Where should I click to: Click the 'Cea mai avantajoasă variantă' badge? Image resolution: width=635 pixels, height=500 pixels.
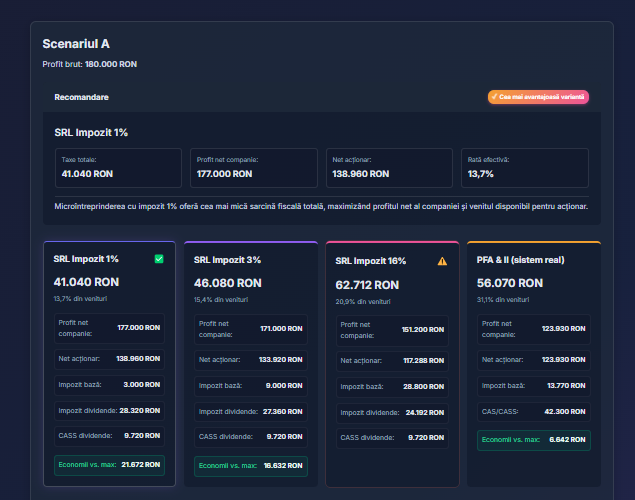538,97
